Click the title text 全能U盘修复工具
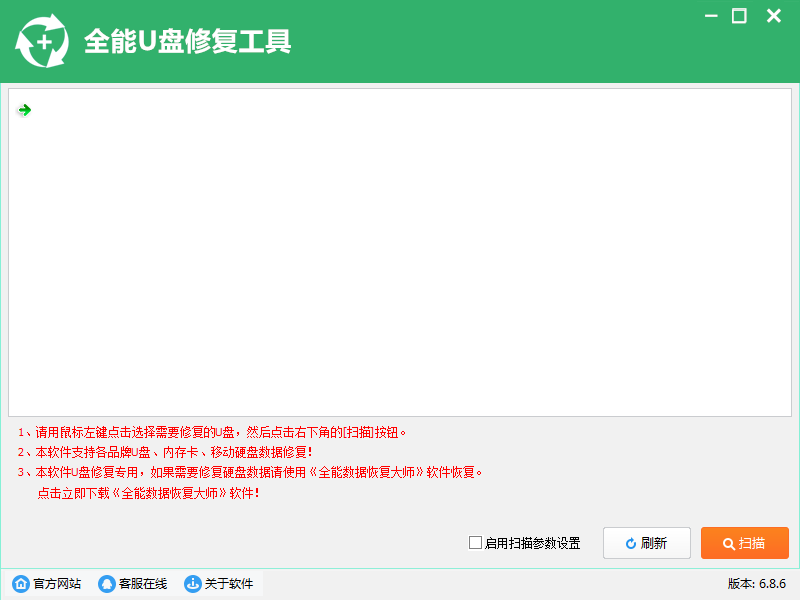The width and height of the screenshot is (800, 600). [187, 41]
